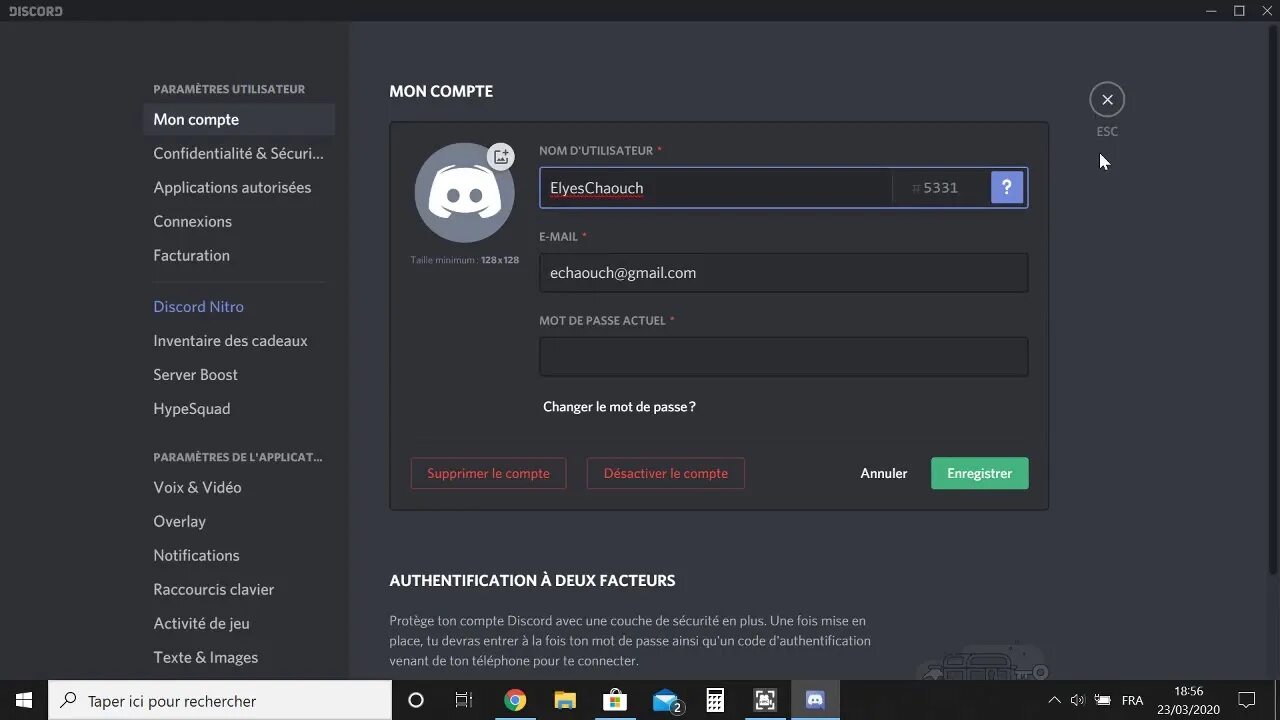Switch the FRA keyboard language indicator
Screen dimensions: 1280x720
(1132, 700)
